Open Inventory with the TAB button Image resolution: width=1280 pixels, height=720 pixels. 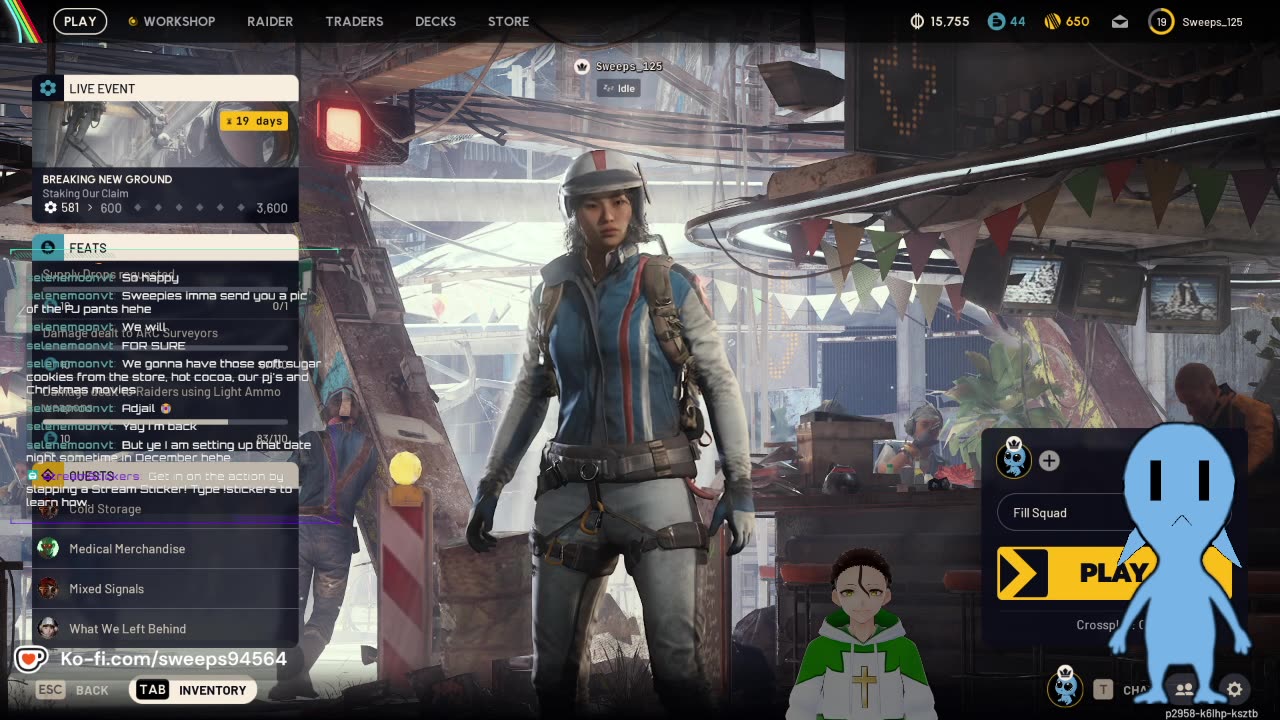click(x=192, y=690)
